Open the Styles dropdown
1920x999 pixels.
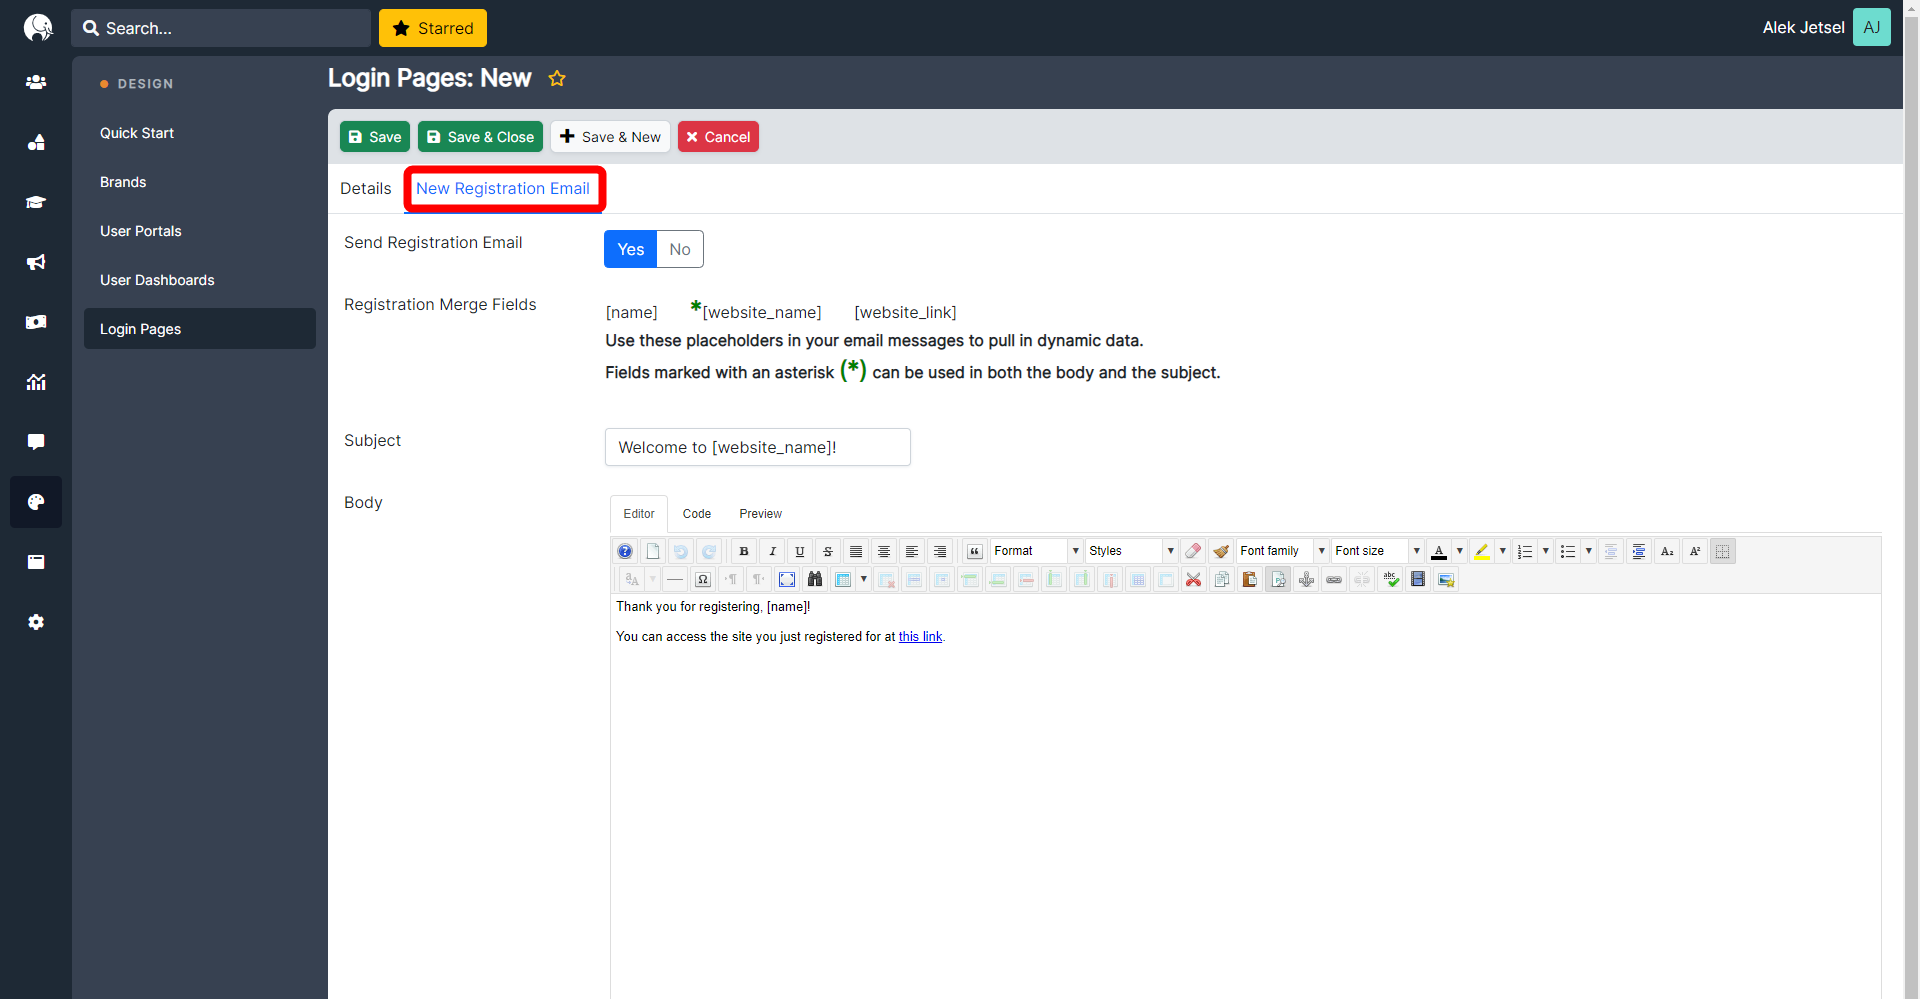tap(1131, 551)
